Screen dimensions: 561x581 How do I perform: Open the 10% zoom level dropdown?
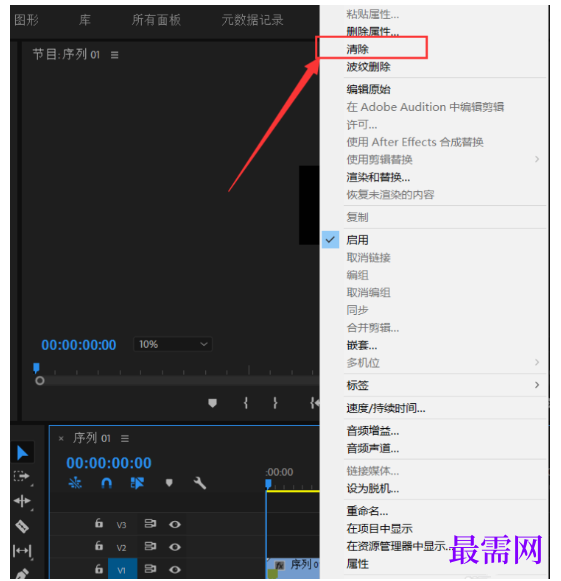pyautogui.click(x=173, y=344)
